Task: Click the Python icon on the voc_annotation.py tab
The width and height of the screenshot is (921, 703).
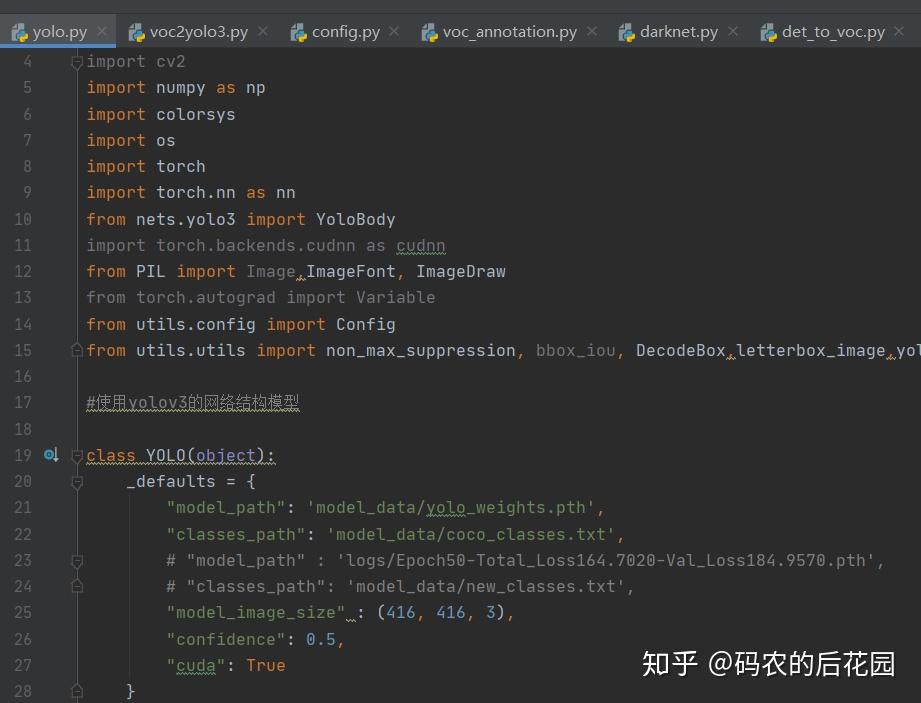Action: (430, 31)
